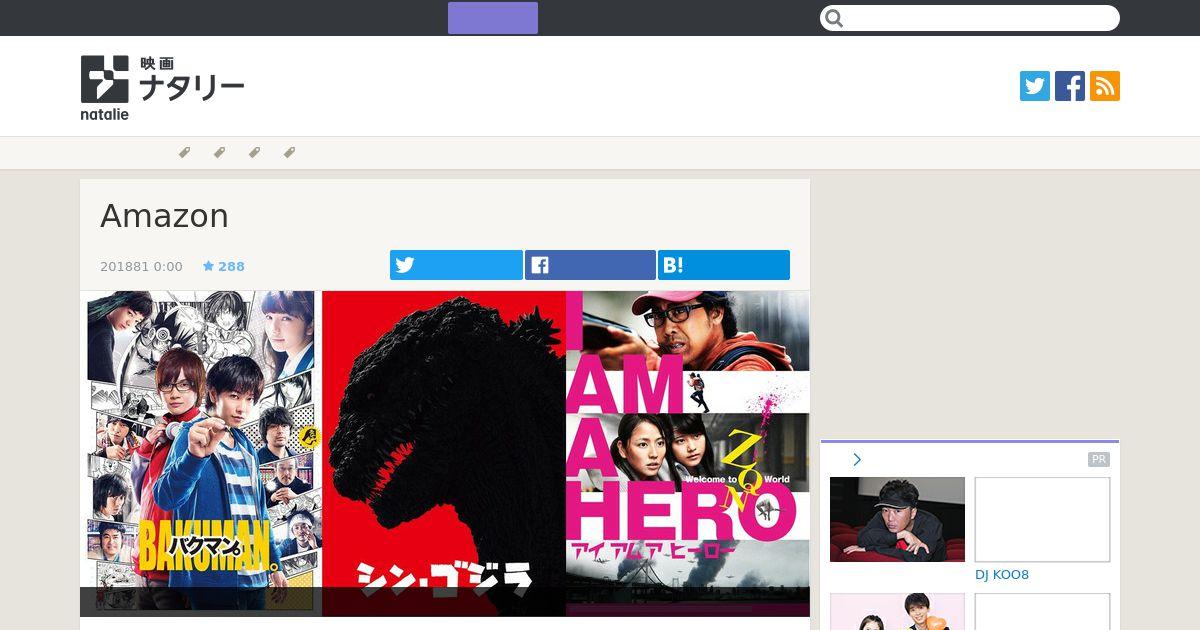1200x630 pixels.
Task: Select the purple highlighted top navigation tab
Action: click(493, 18)
